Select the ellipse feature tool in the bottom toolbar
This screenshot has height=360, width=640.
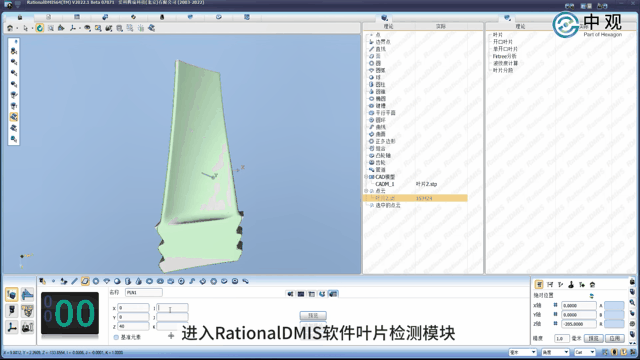pos(149,281)
